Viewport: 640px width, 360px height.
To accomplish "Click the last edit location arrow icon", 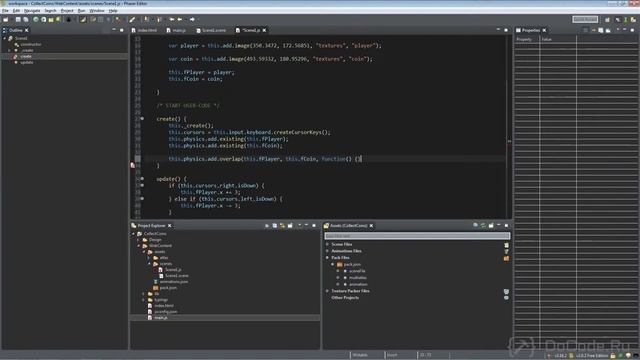I will coord(171,19).
